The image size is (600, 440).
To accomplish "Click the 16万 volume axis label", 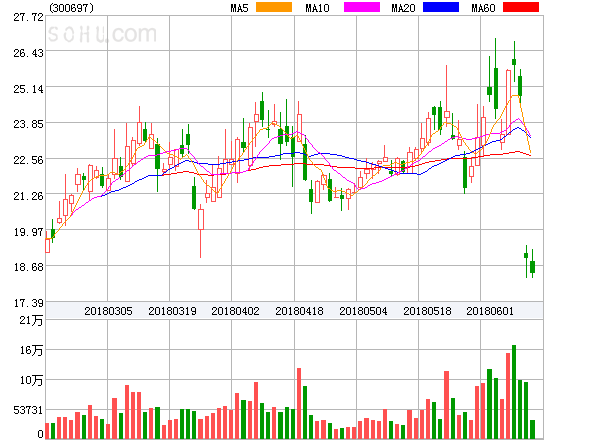I will point(31,350).
